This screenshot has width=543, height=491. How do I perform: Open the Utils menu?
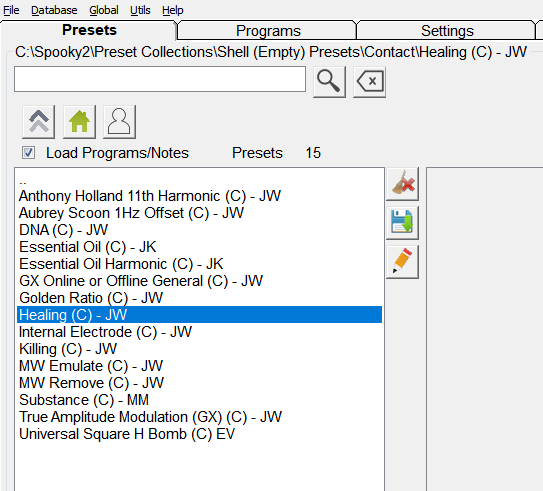coord(140,10)
